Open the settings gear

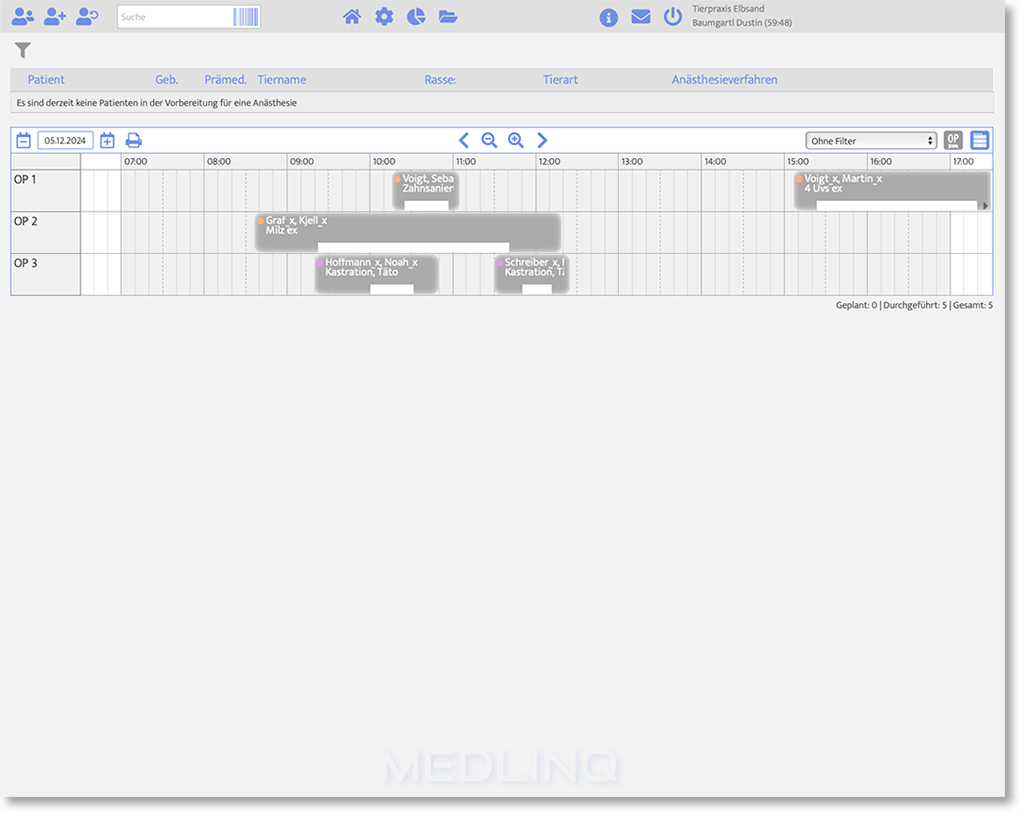384,17
